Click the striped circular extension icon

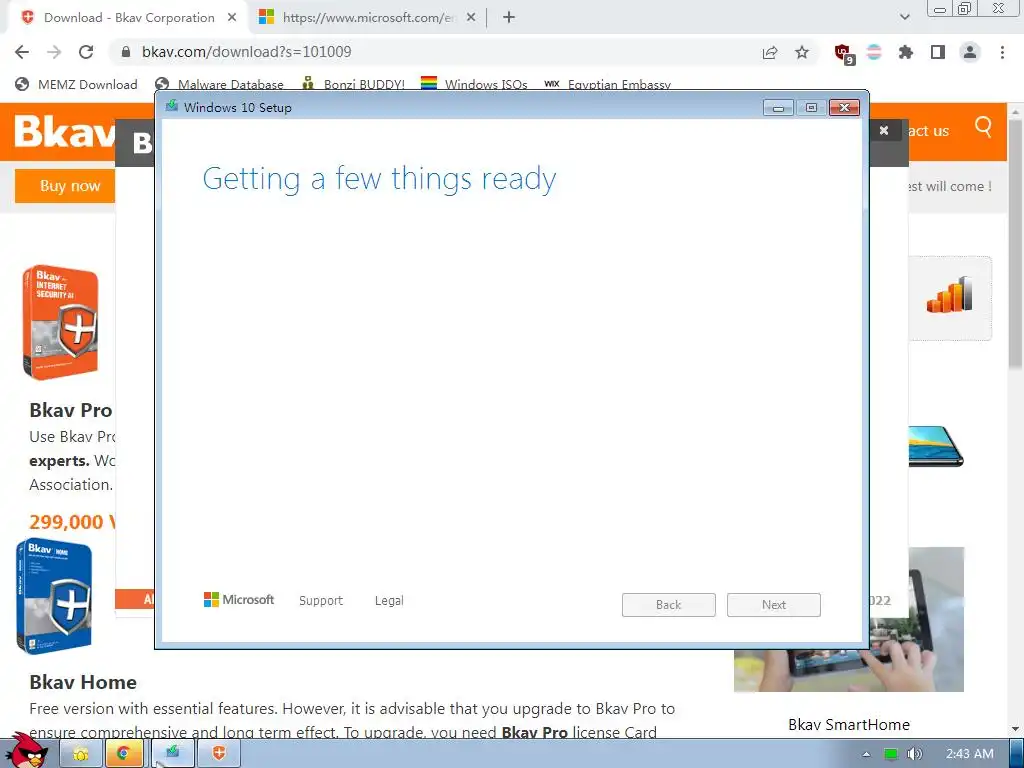(874, 52)
